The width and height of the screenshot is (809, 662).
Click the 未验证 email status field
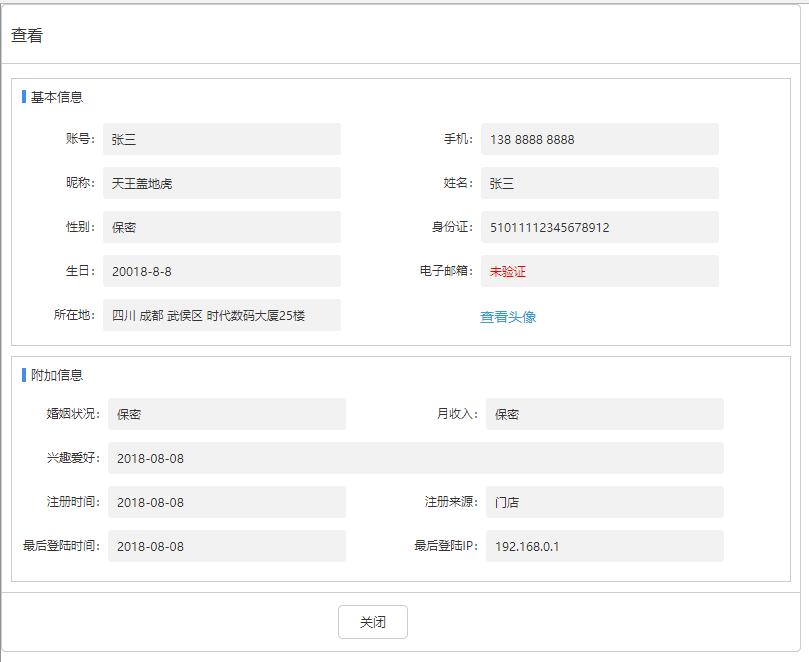click(599, 271)
